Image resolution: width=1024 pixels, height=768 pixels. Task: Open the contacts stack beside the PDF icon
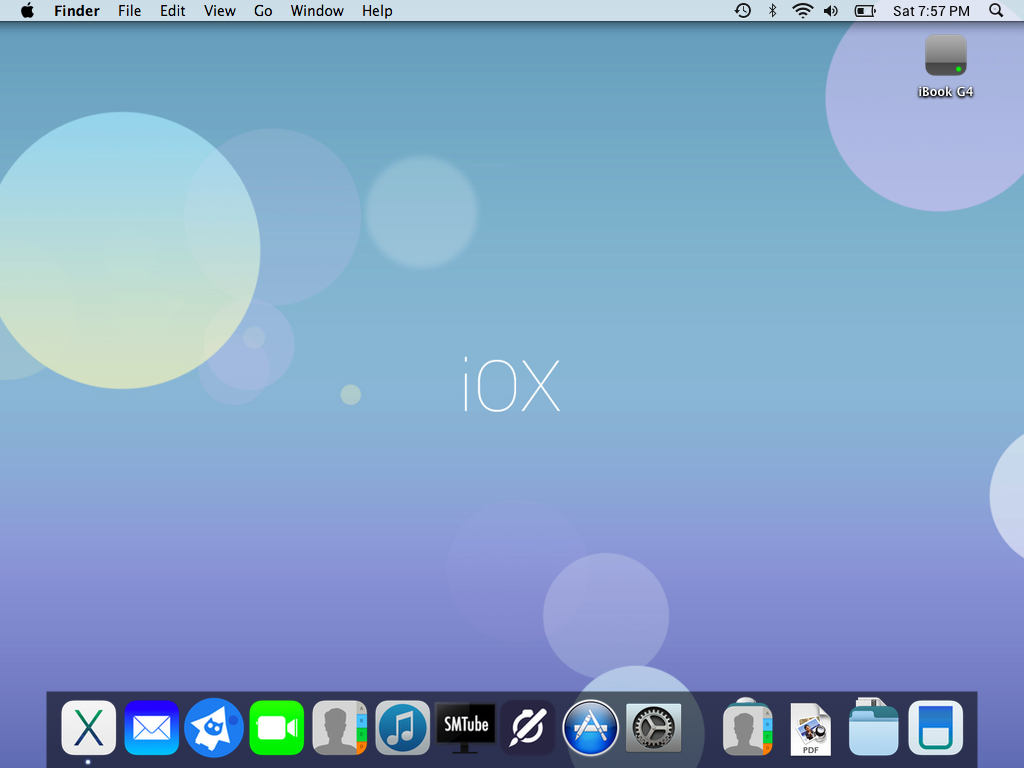(x=748, y=728)
